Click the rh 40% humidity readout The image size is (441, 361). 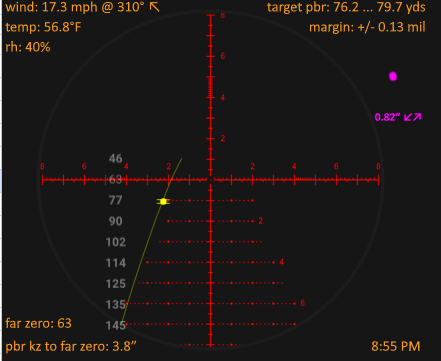coord(28,47)
